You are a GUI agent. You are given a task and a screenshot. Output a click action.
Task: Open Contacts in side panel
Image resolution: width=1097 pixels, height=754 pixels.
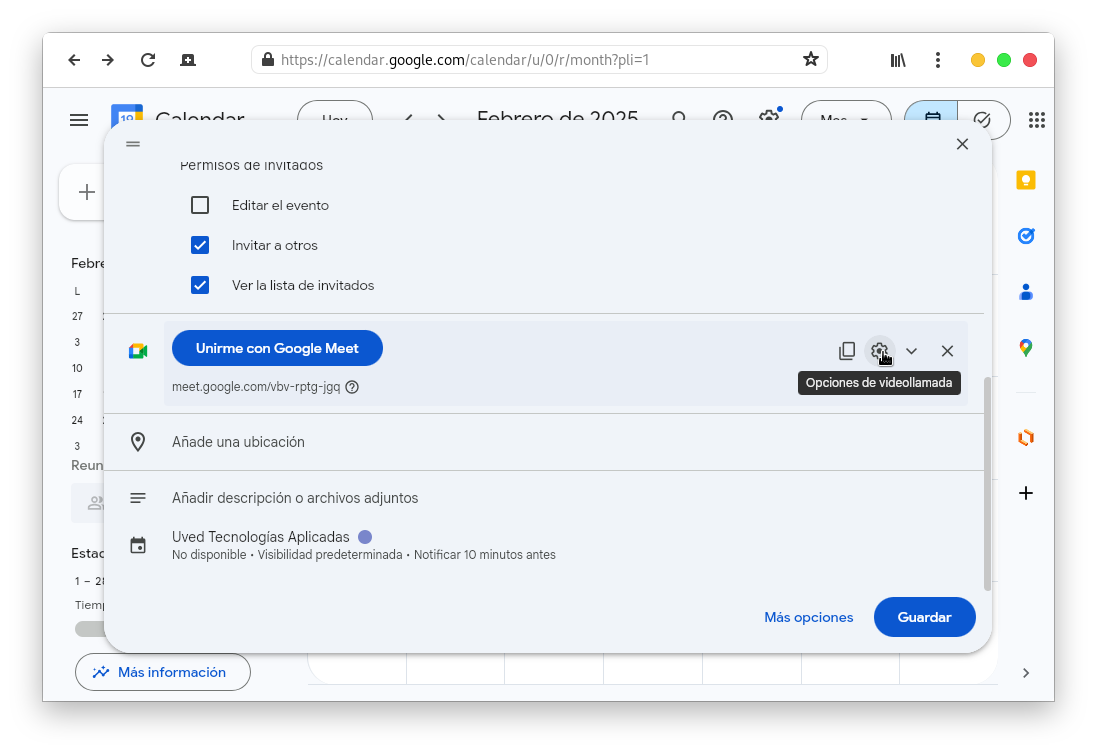click(1025, 292)
